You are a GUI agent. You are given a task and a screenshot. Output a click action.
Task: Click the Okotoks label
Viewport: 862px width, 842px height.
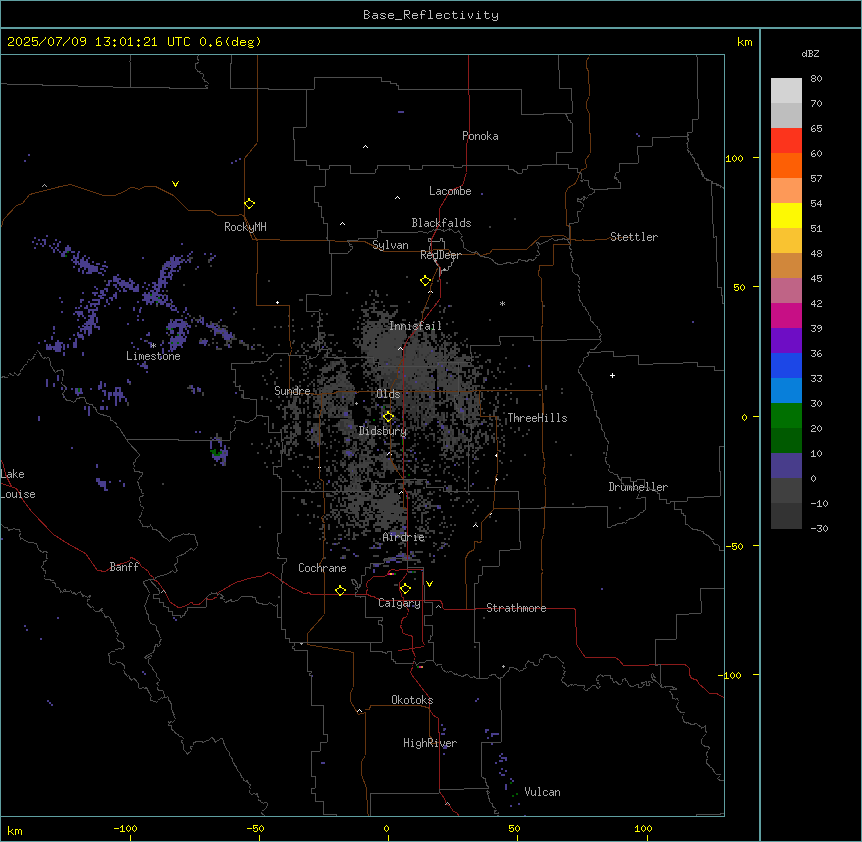(x=412, y=700)
